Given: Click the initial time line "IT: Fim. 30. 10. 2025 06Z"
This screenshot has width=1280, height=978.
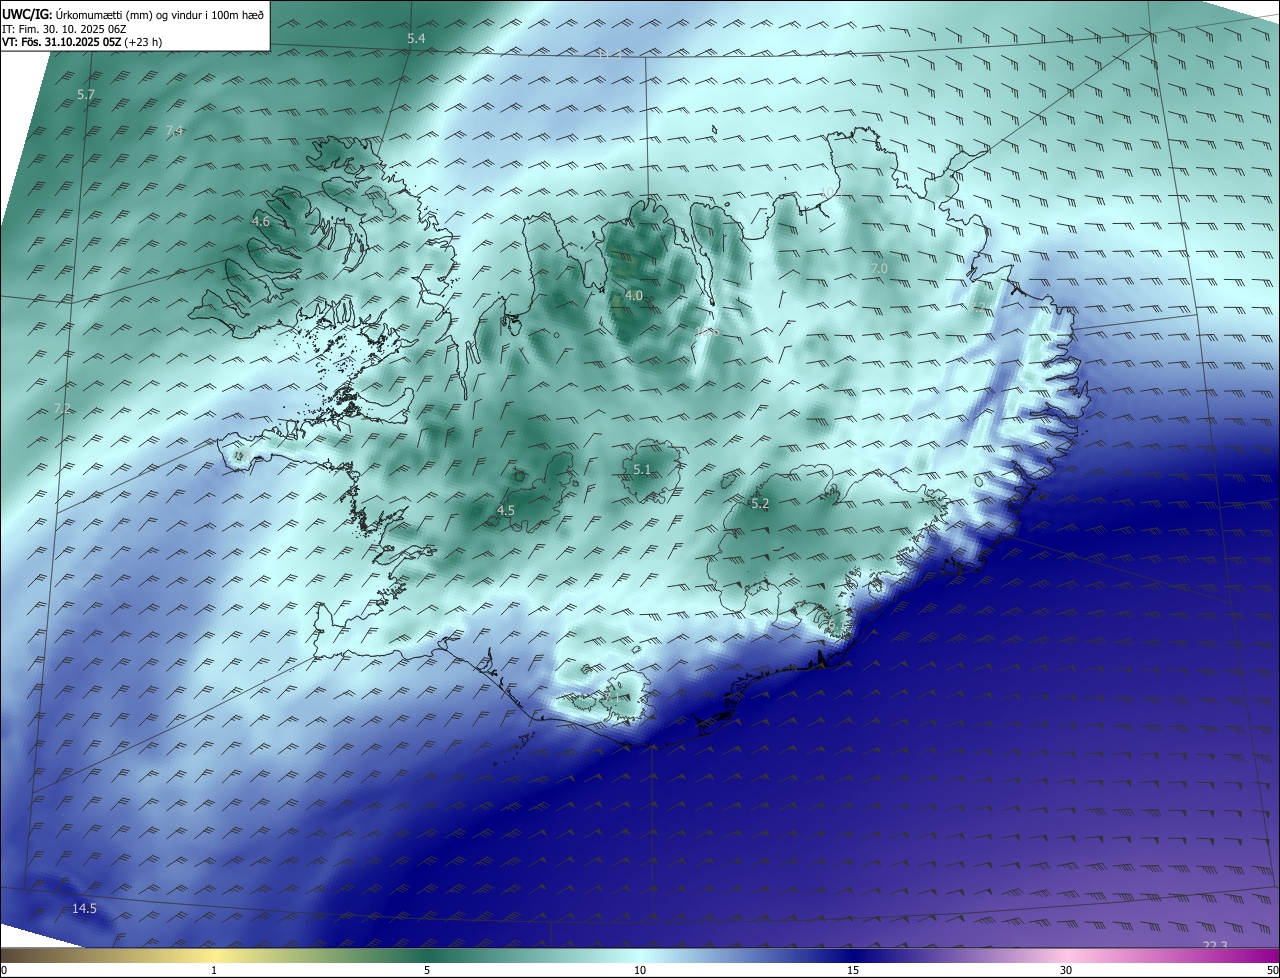Looking at the screenshot, I should click(x=63, y=29).
